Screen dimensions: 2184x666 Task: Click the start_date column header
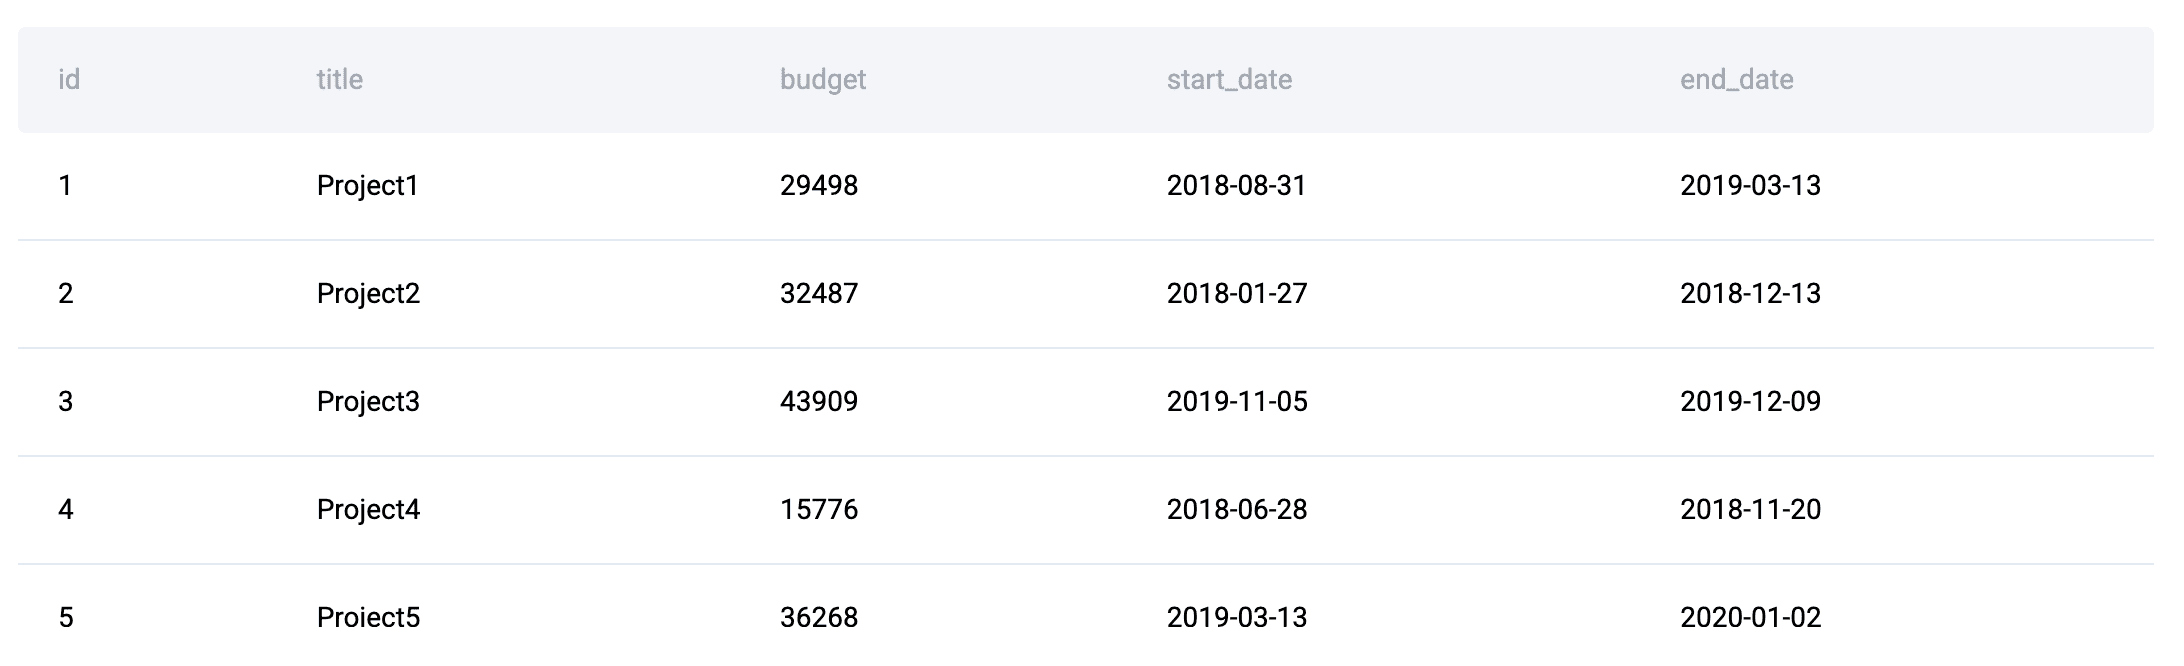pos(1229,80)
